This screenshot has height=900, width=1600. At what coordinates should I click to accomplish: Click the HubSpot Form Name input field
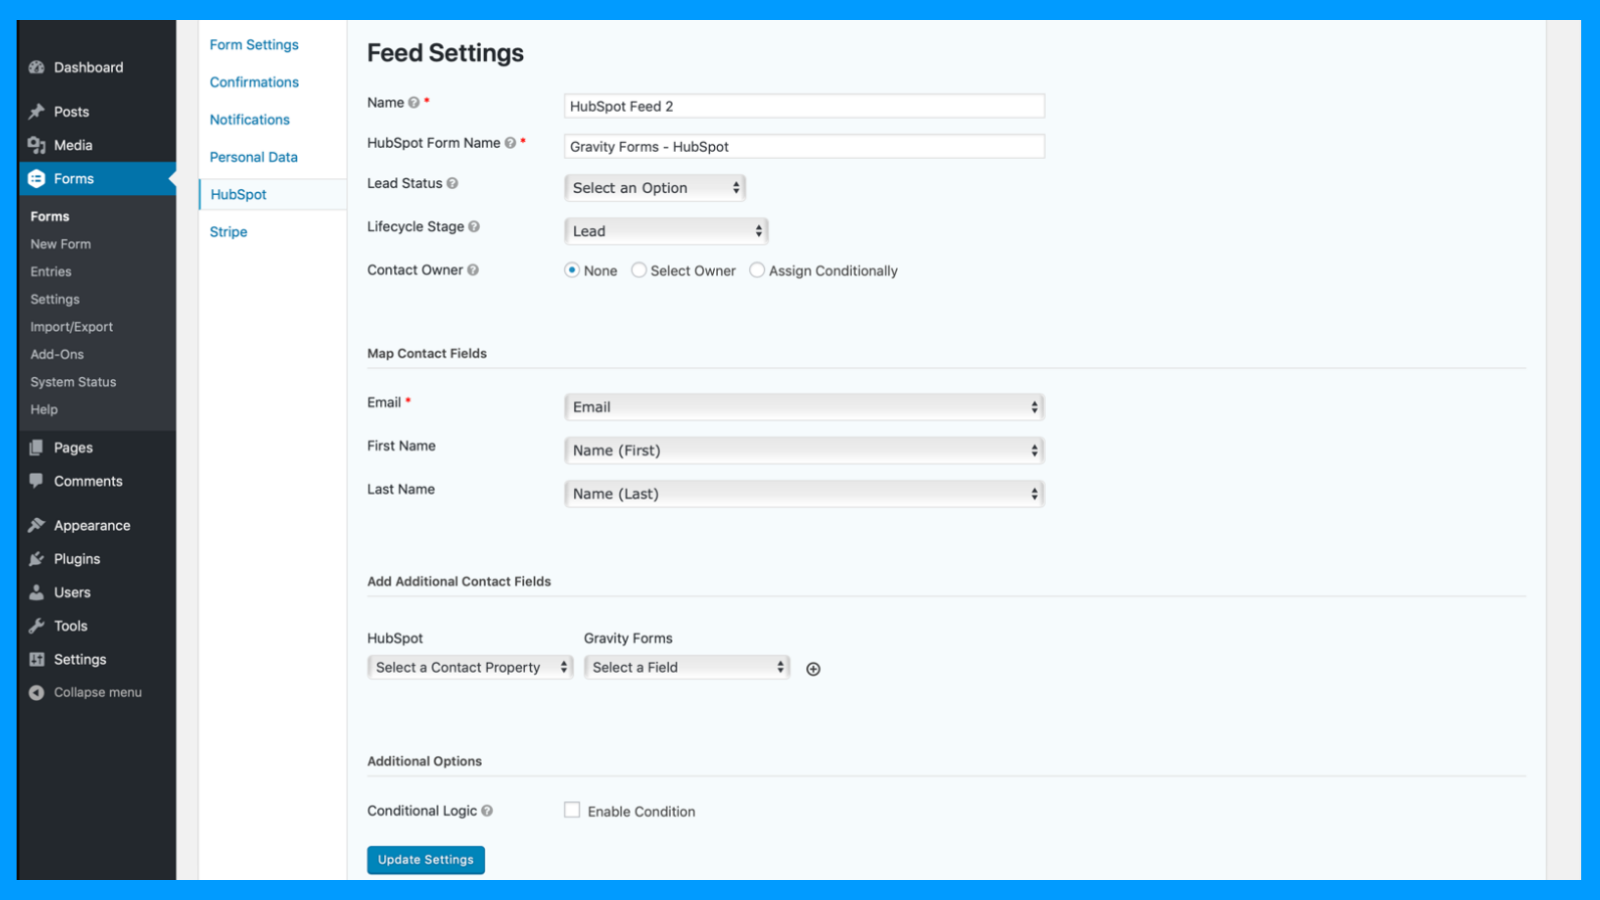[x=804, y=146]
